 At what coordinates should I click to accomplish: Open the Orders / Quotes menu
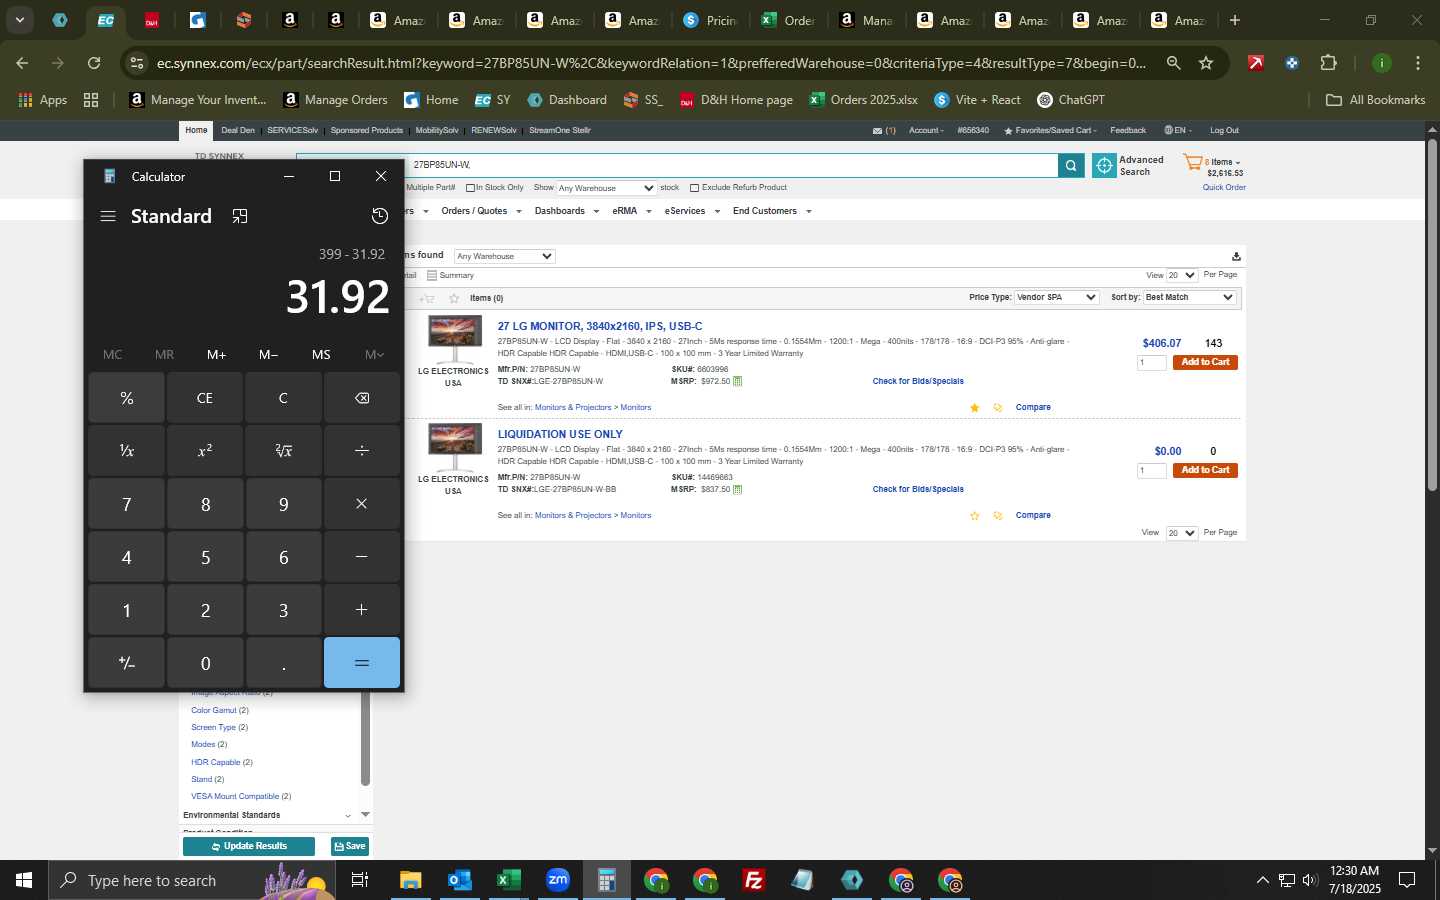click(480, 211)
